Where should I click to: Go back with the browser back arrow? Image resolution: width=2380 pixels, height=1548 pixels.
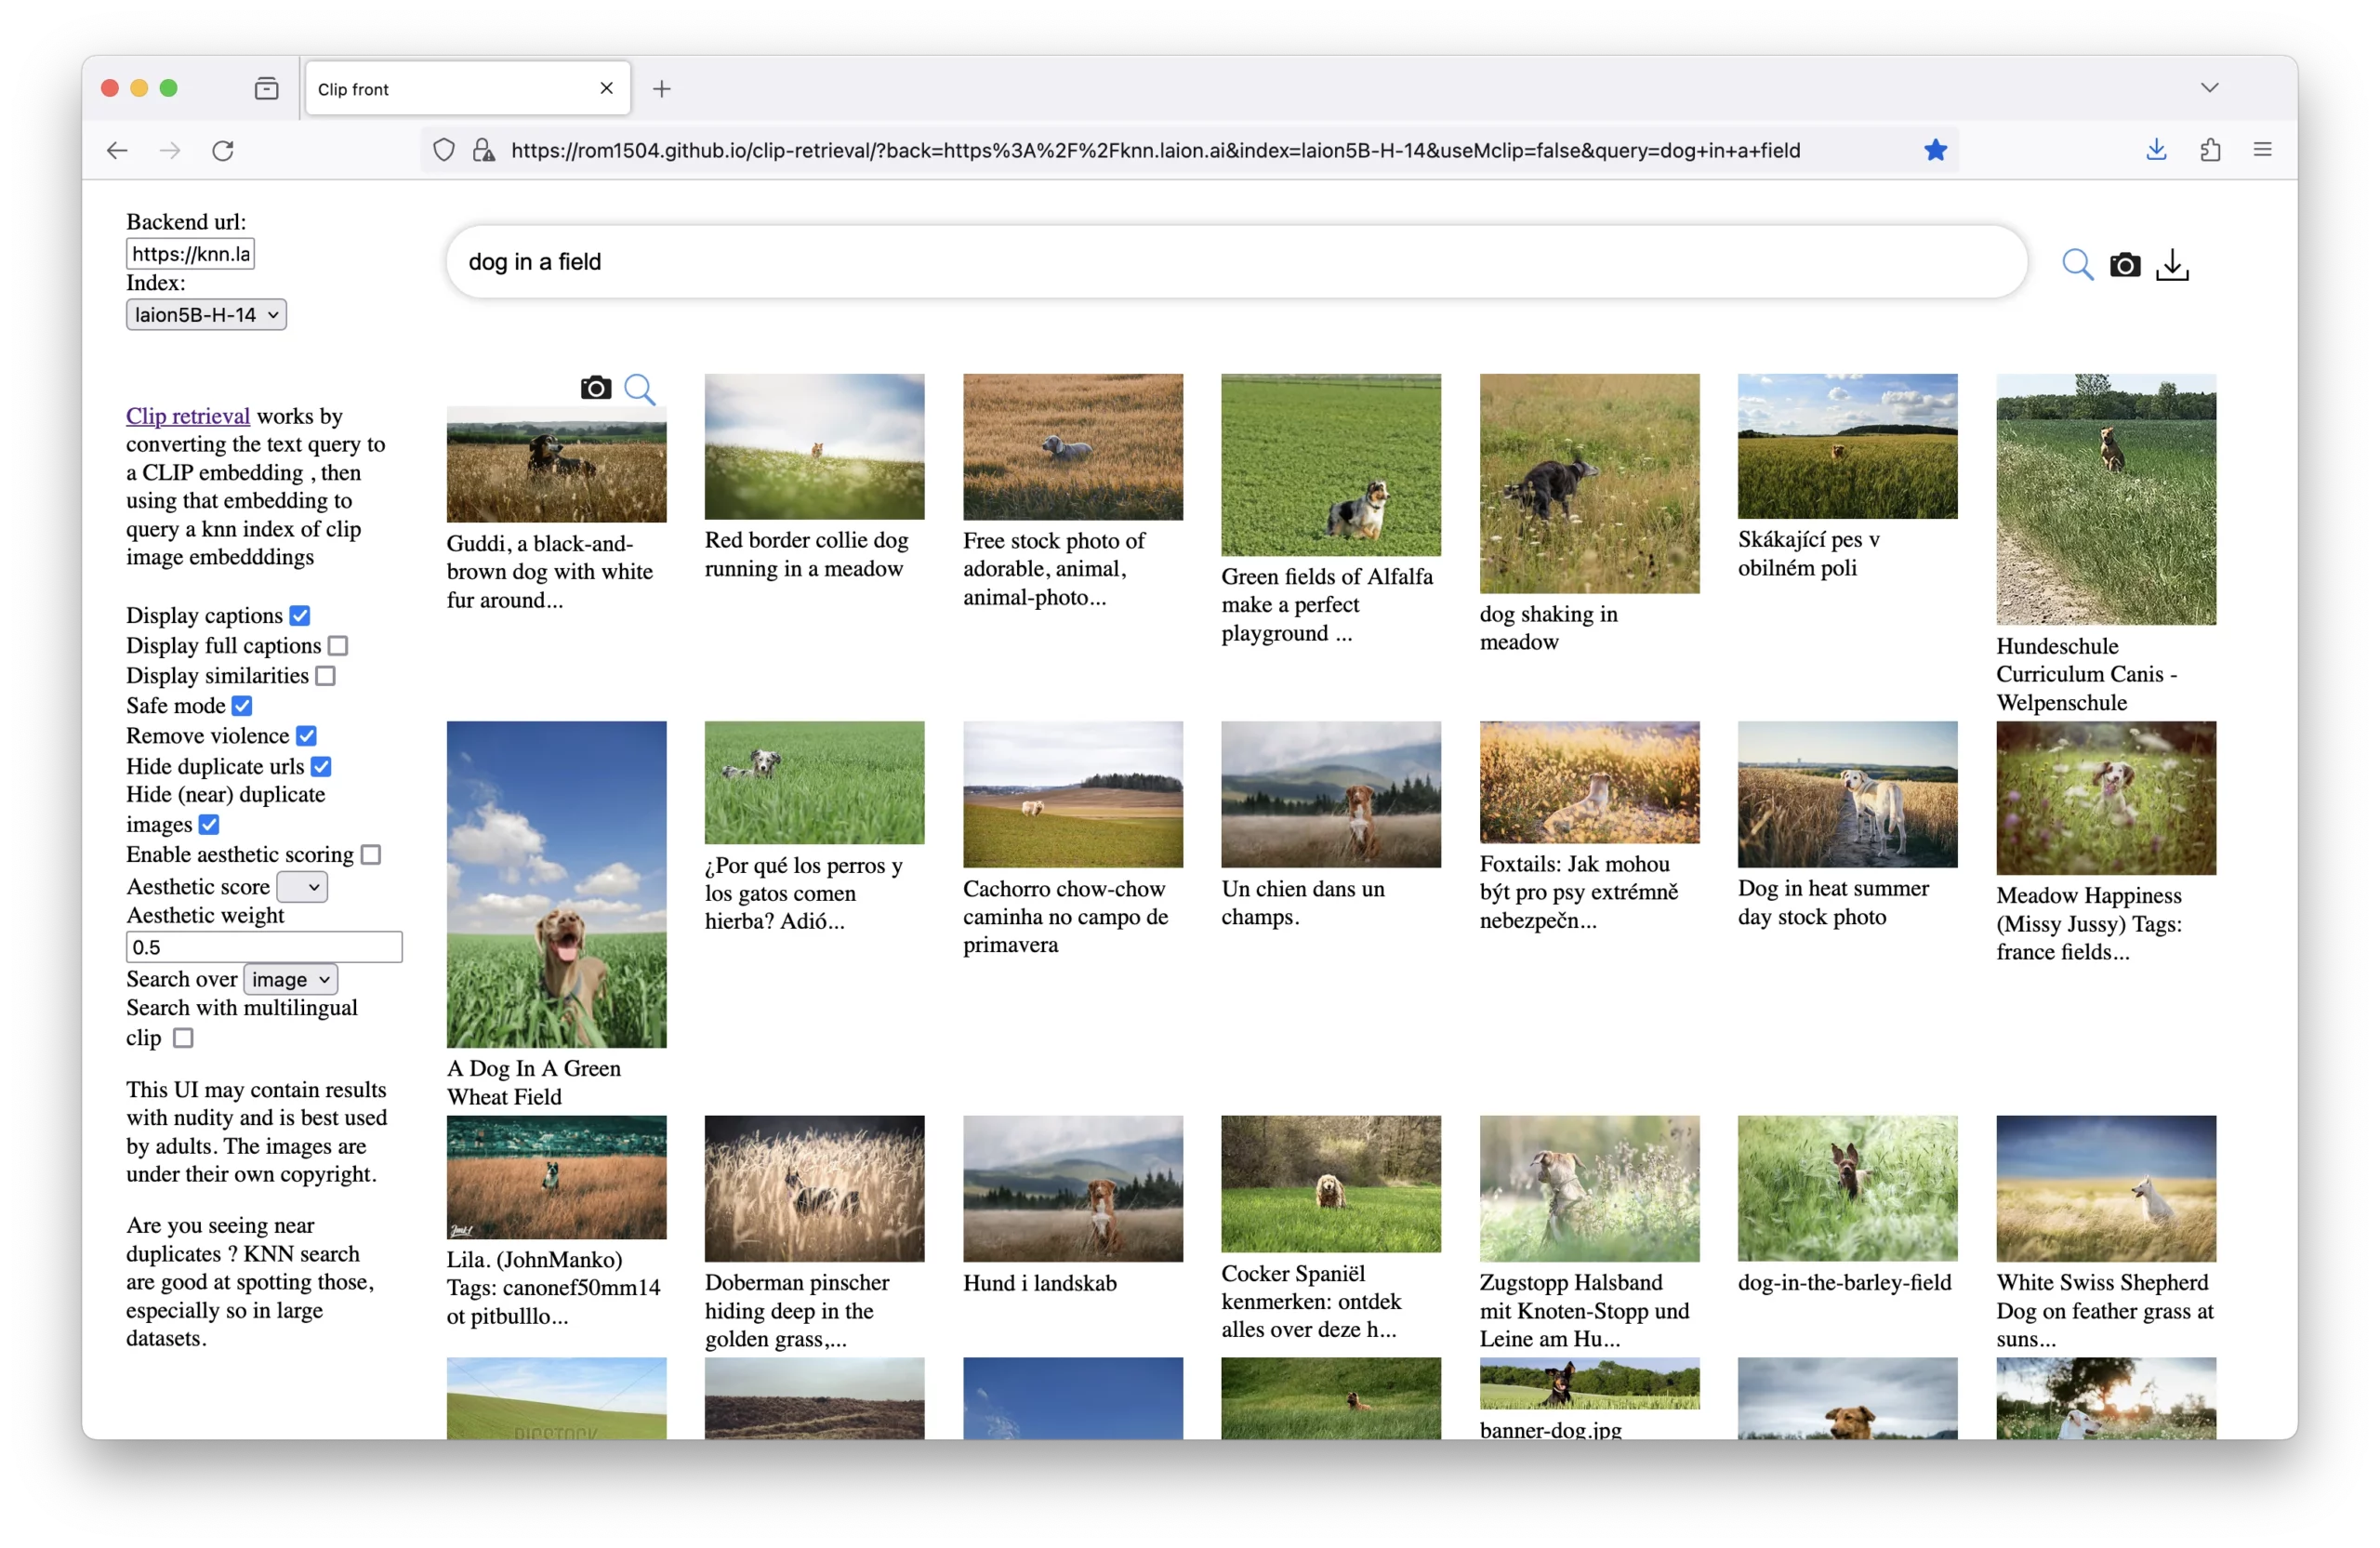point(117,150)
